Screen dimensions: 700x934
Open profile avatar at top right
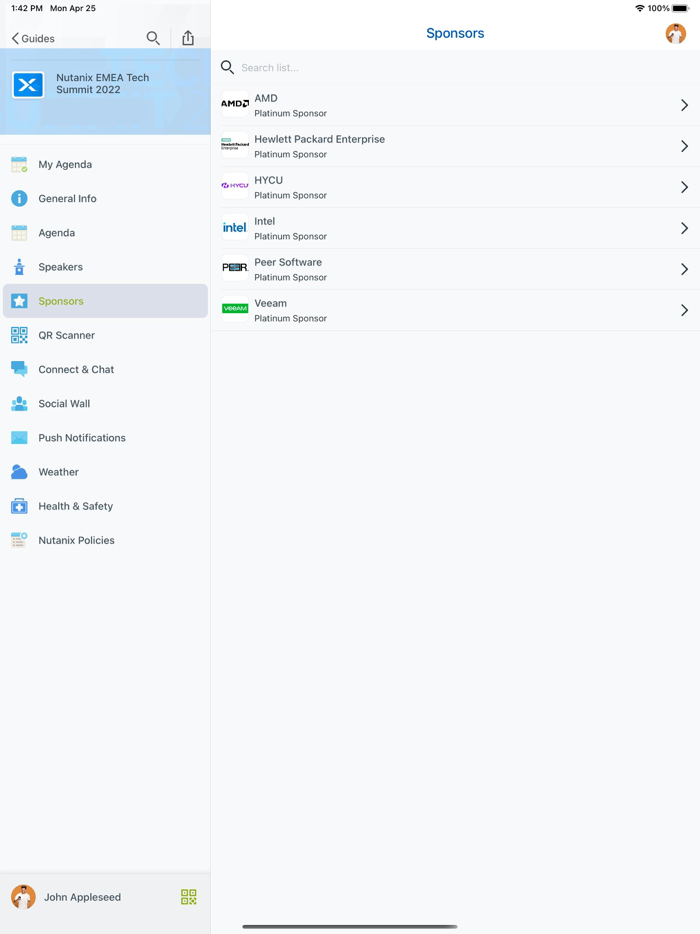coord(676,33)
